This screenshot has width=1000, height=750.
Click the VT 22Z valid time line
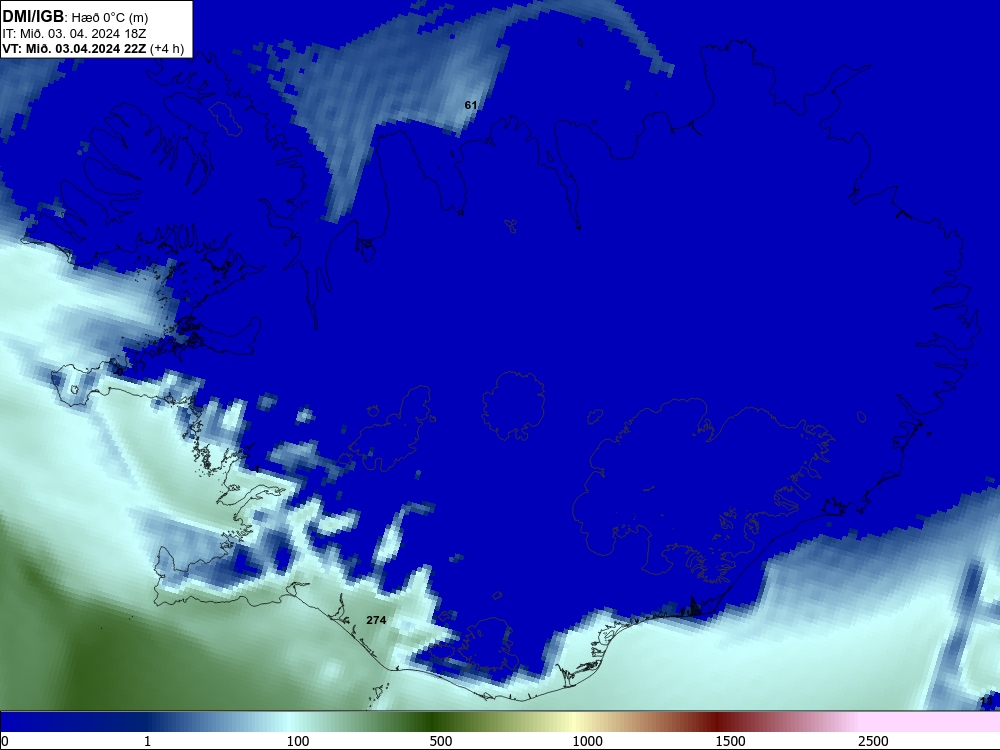[x=74, y=49]
